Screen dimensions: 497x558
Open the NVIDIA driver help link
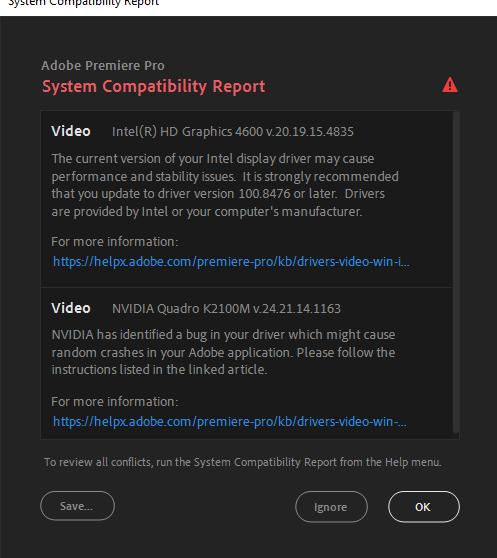(x=229, y=422)
